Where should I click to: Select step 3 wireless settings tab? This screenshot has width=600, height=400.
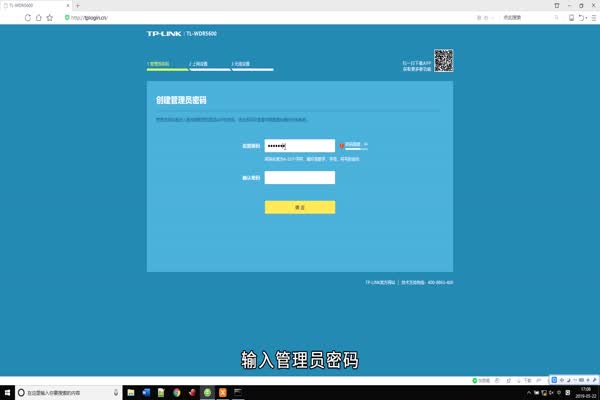(x=252, y=65)
